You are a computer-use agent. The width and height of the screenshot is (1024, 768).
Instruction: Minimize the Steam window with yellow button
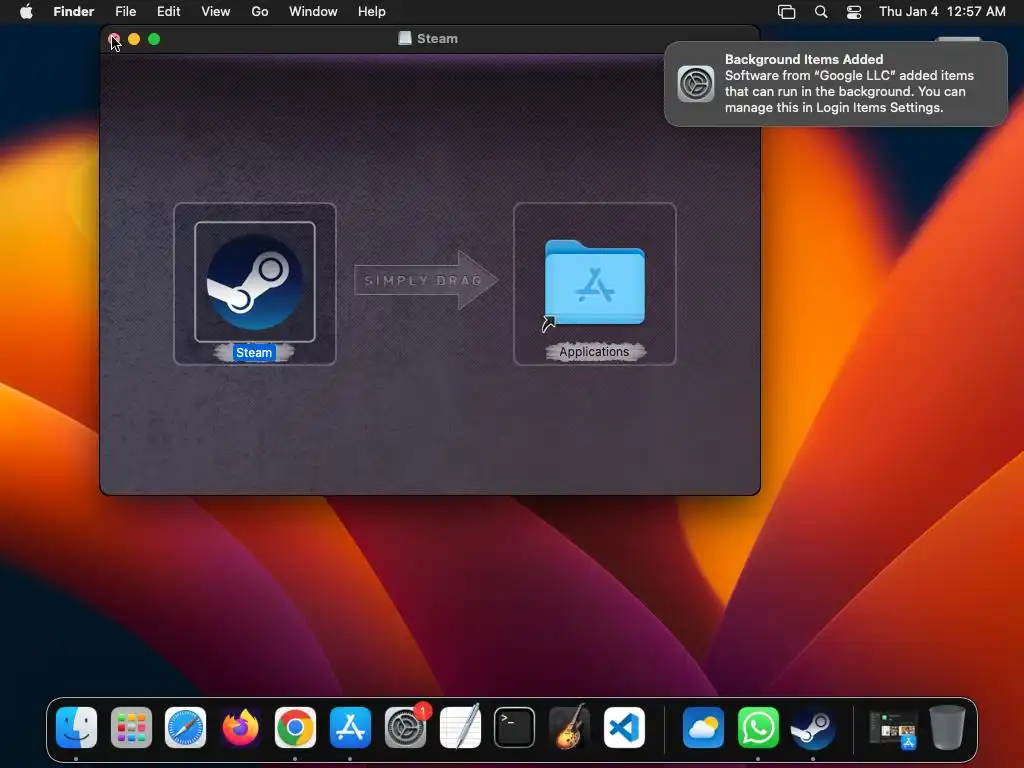[x=134, y=39]
